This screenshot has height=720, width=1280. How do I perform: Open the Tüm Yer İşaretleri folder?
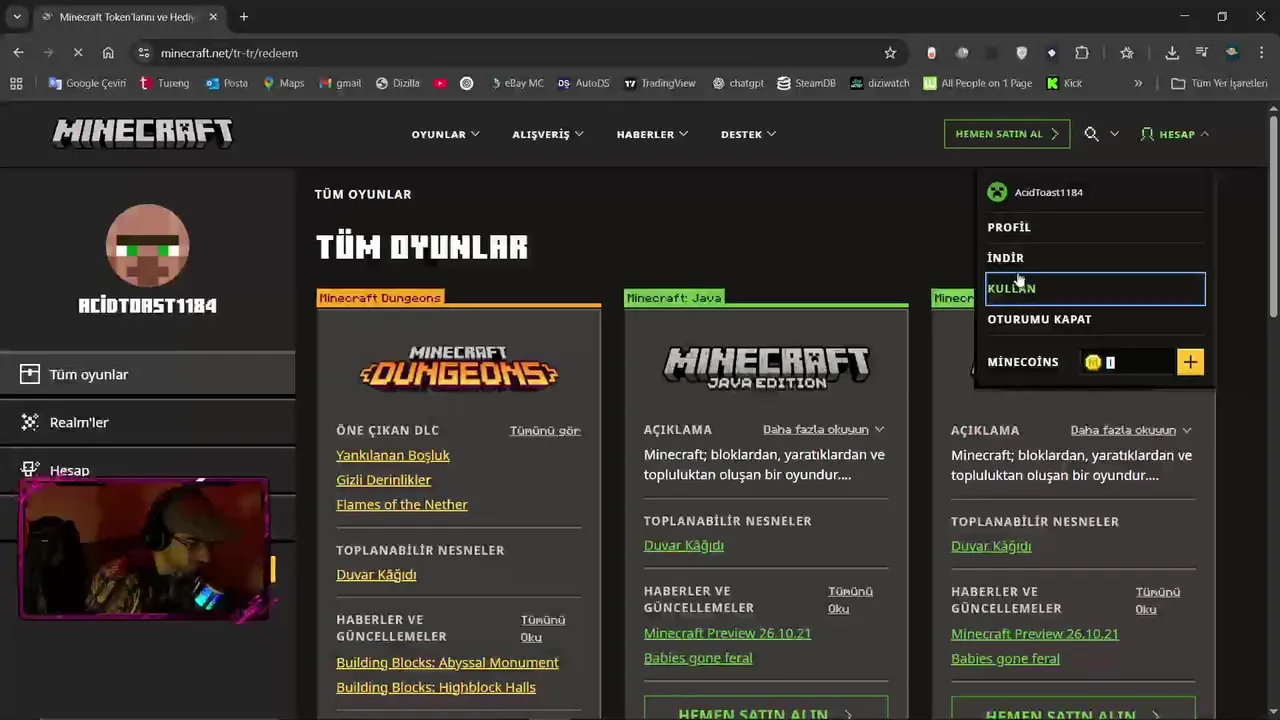[x=1219, y=83]
